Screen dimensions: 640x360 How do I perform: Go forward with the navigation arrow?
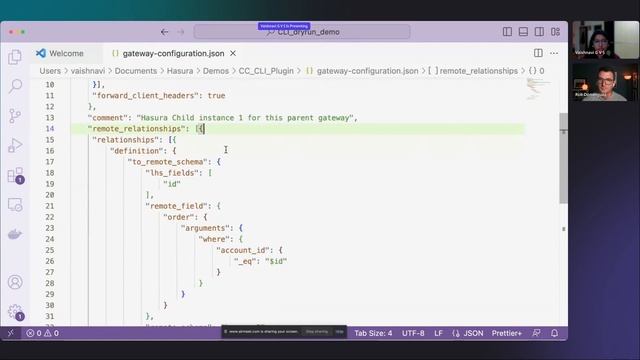tap(180, 32)
